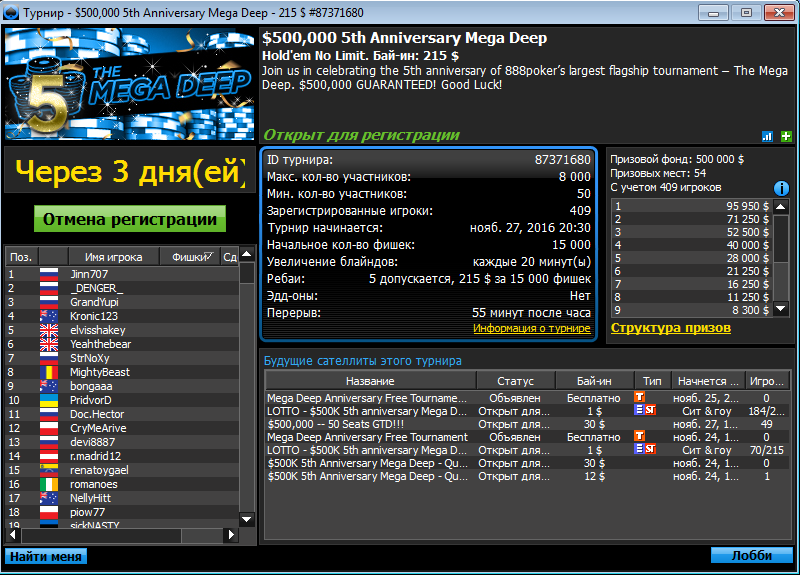This screenshot has width=800, height=575.
Task: Open the Структура призов link
Action: tap(670, 328)
